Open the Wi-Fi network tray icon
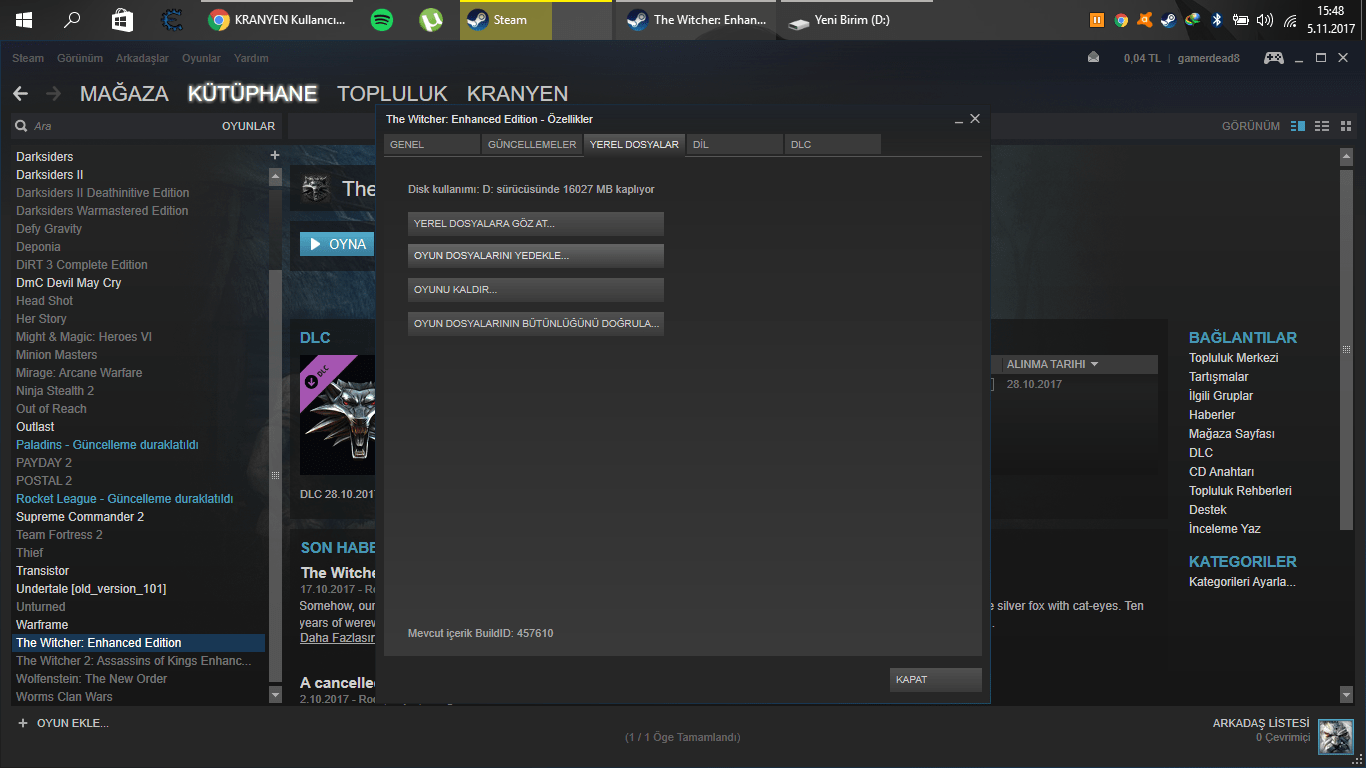The image size is (1366, 768). [x=1290, y=20]
